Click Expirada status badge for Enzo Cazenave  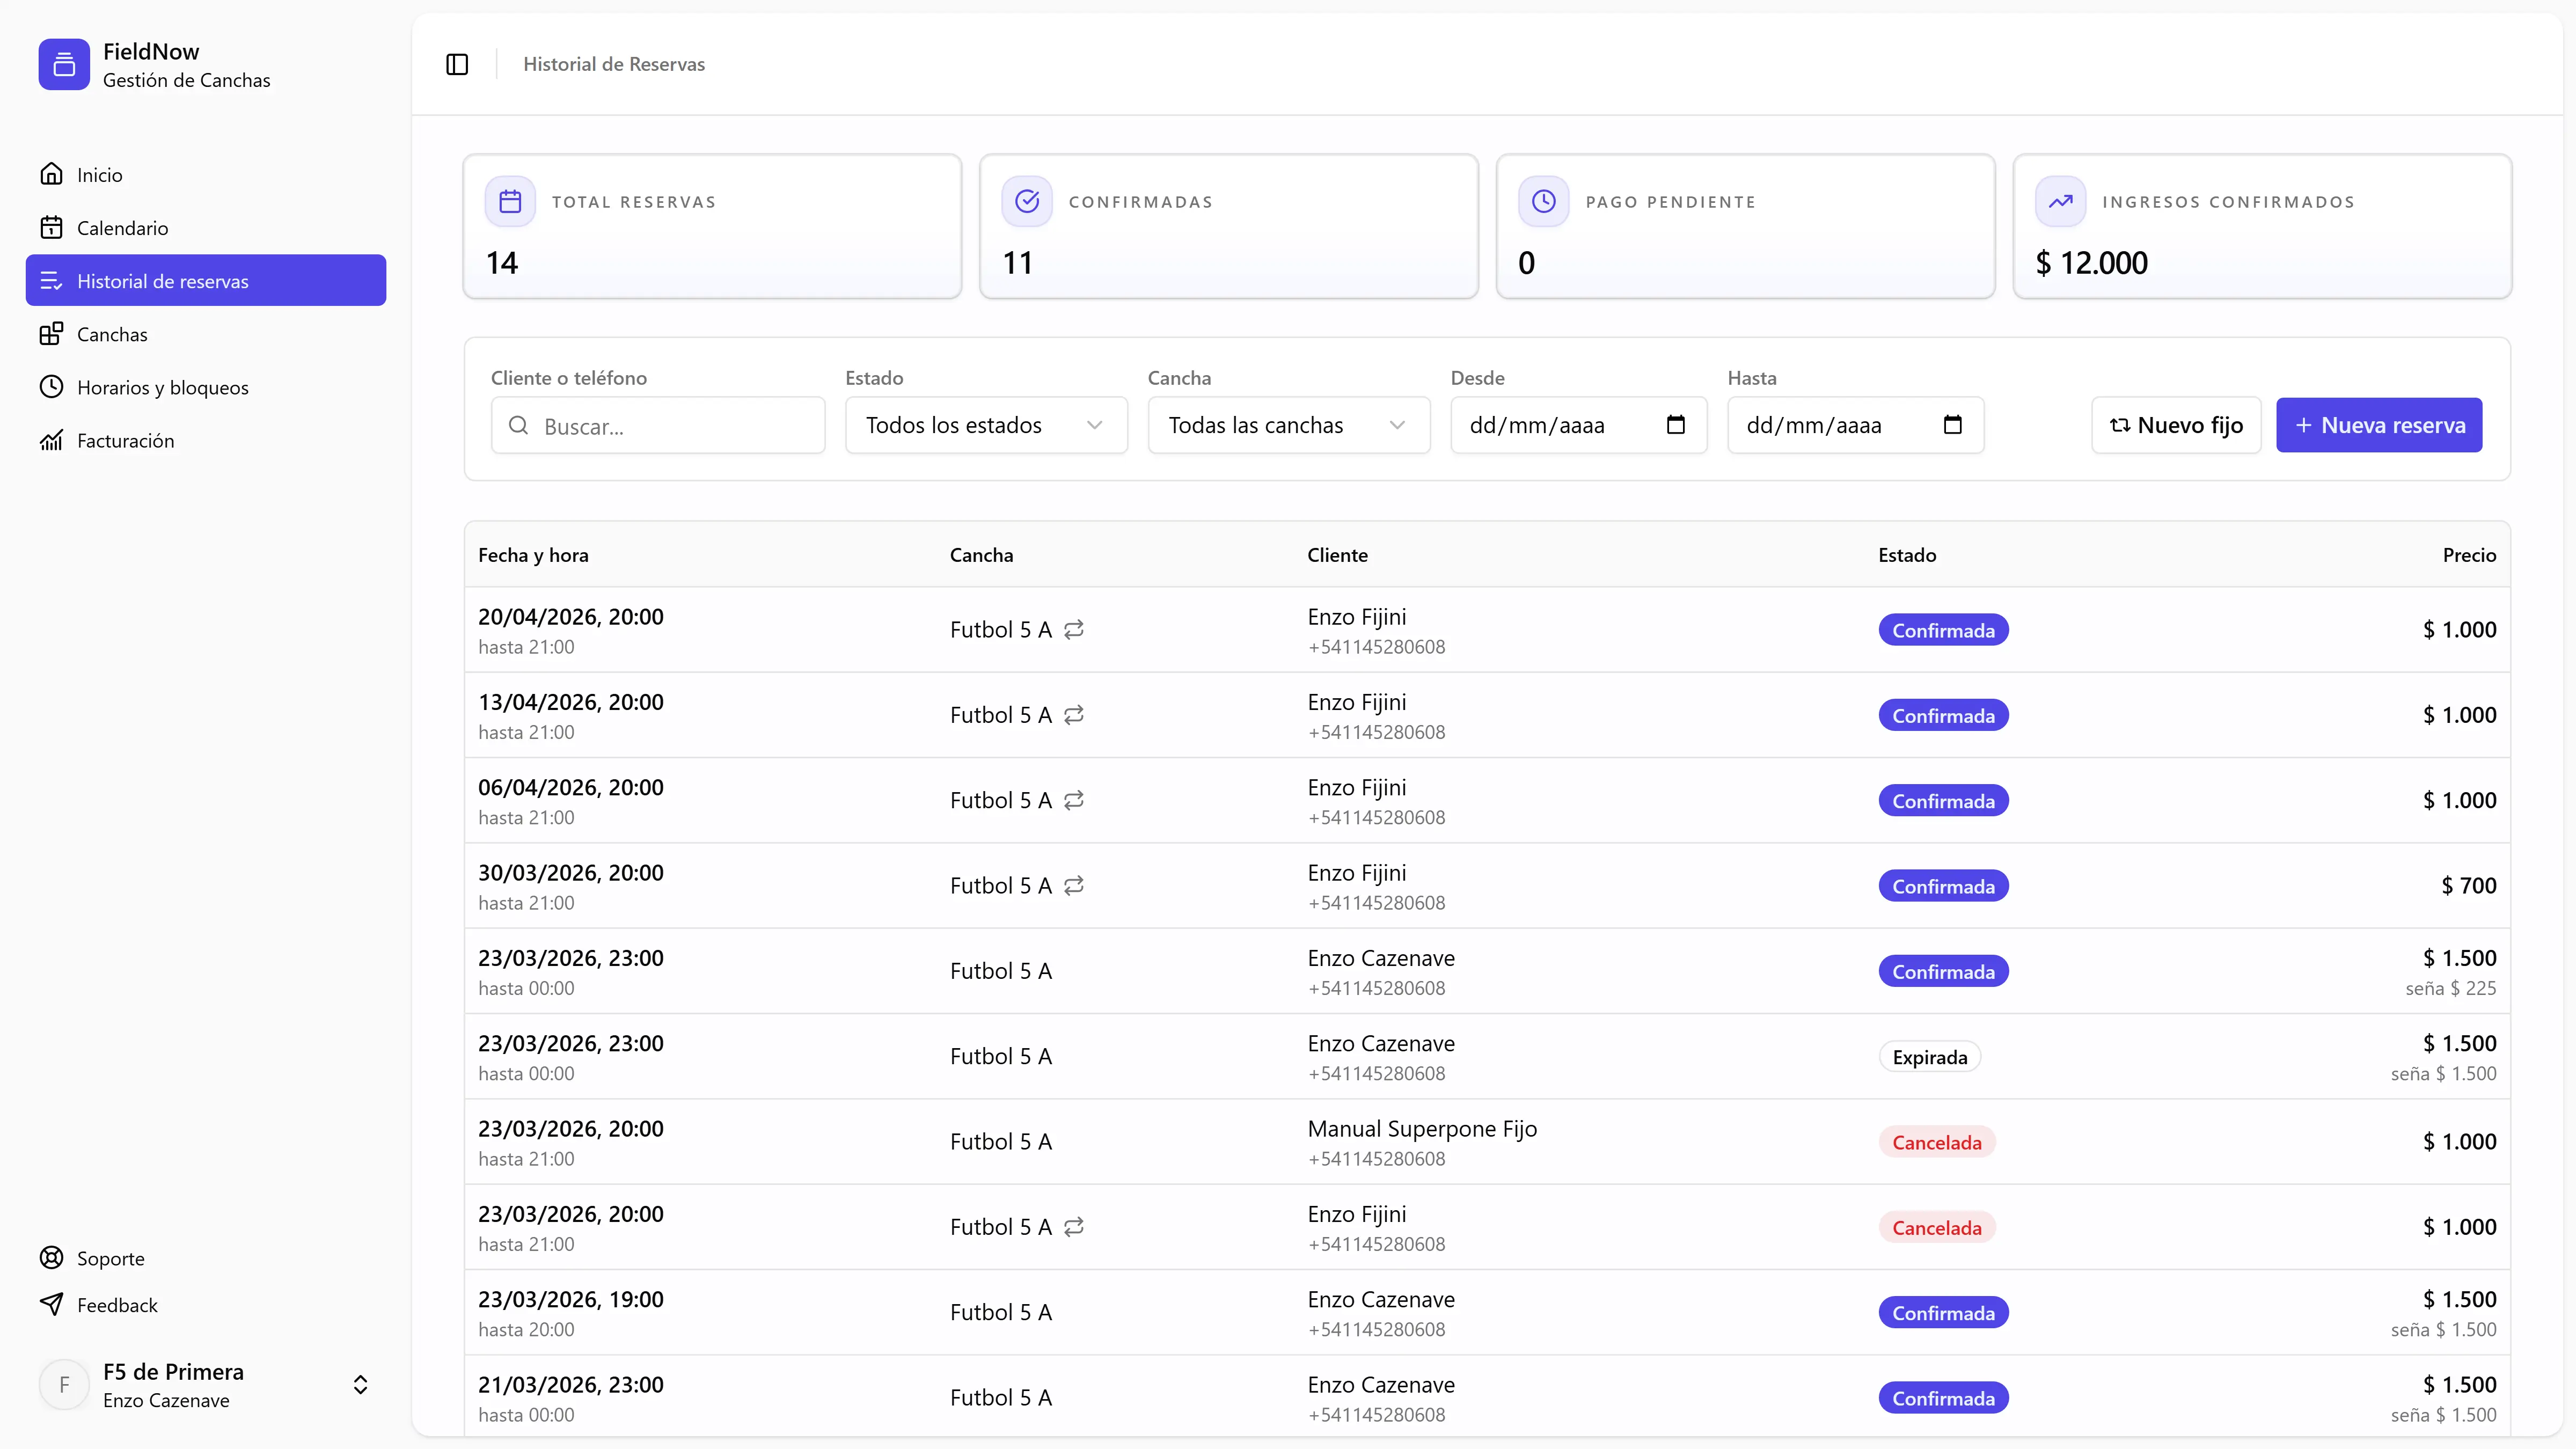[x=1929, y=1057]
